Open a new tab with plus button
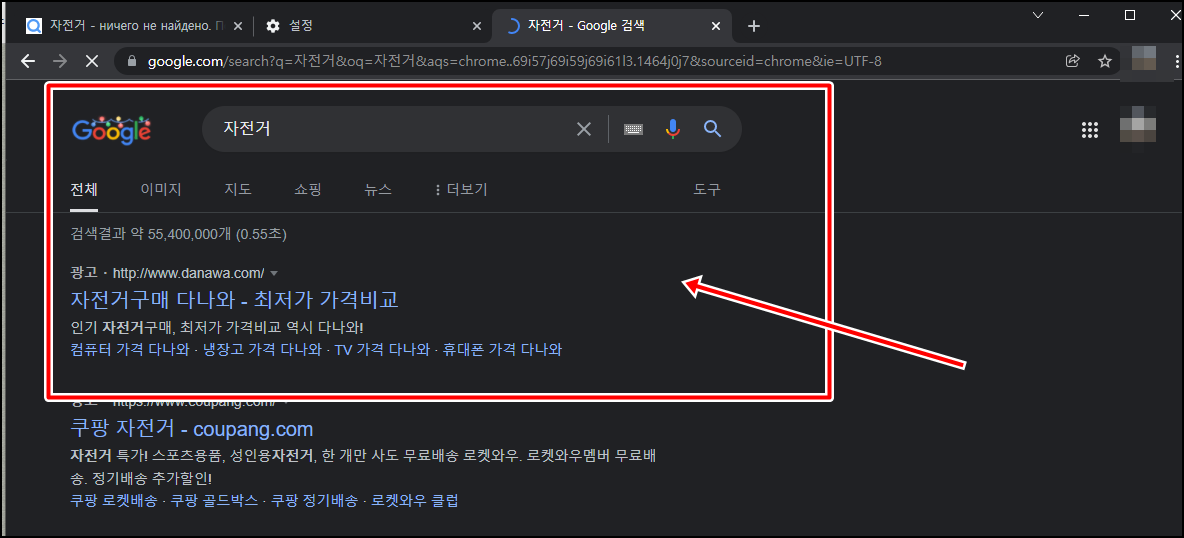 click(x=754, y=26)
